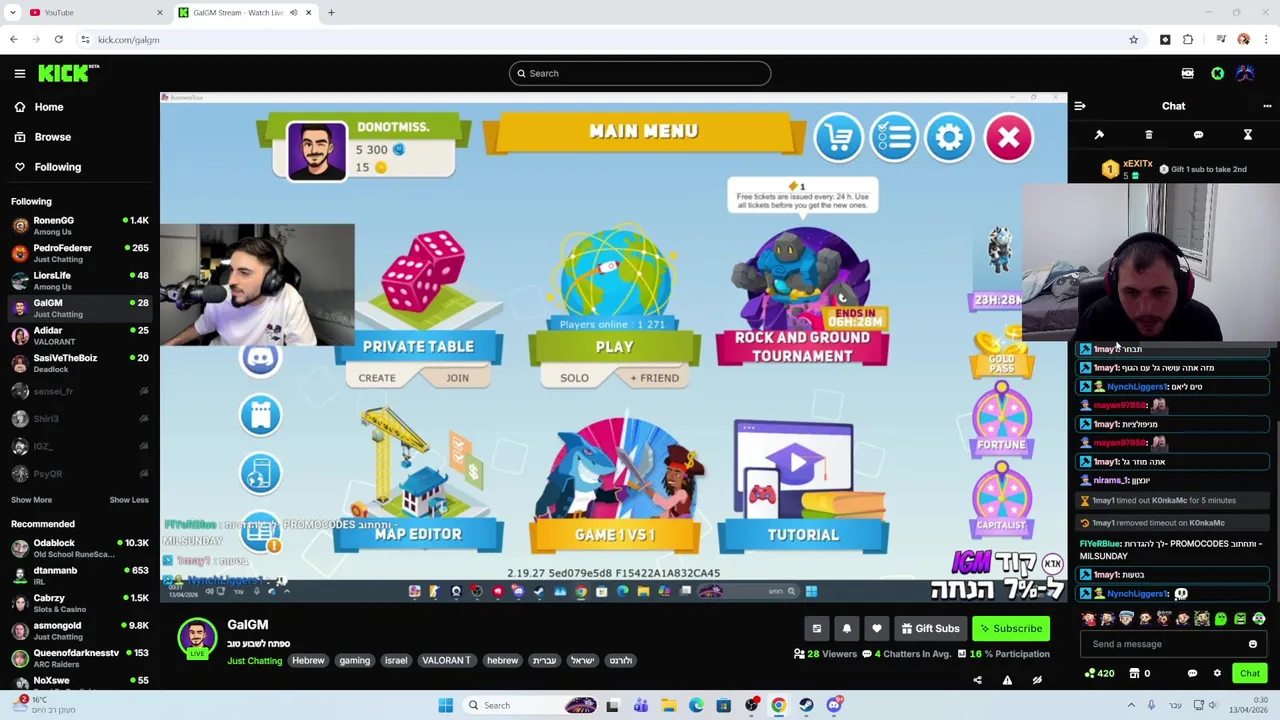The image size is (1280, 720).
Task: Open xEXITx top gifter leaderboard entry
Action: [1129, 169]
